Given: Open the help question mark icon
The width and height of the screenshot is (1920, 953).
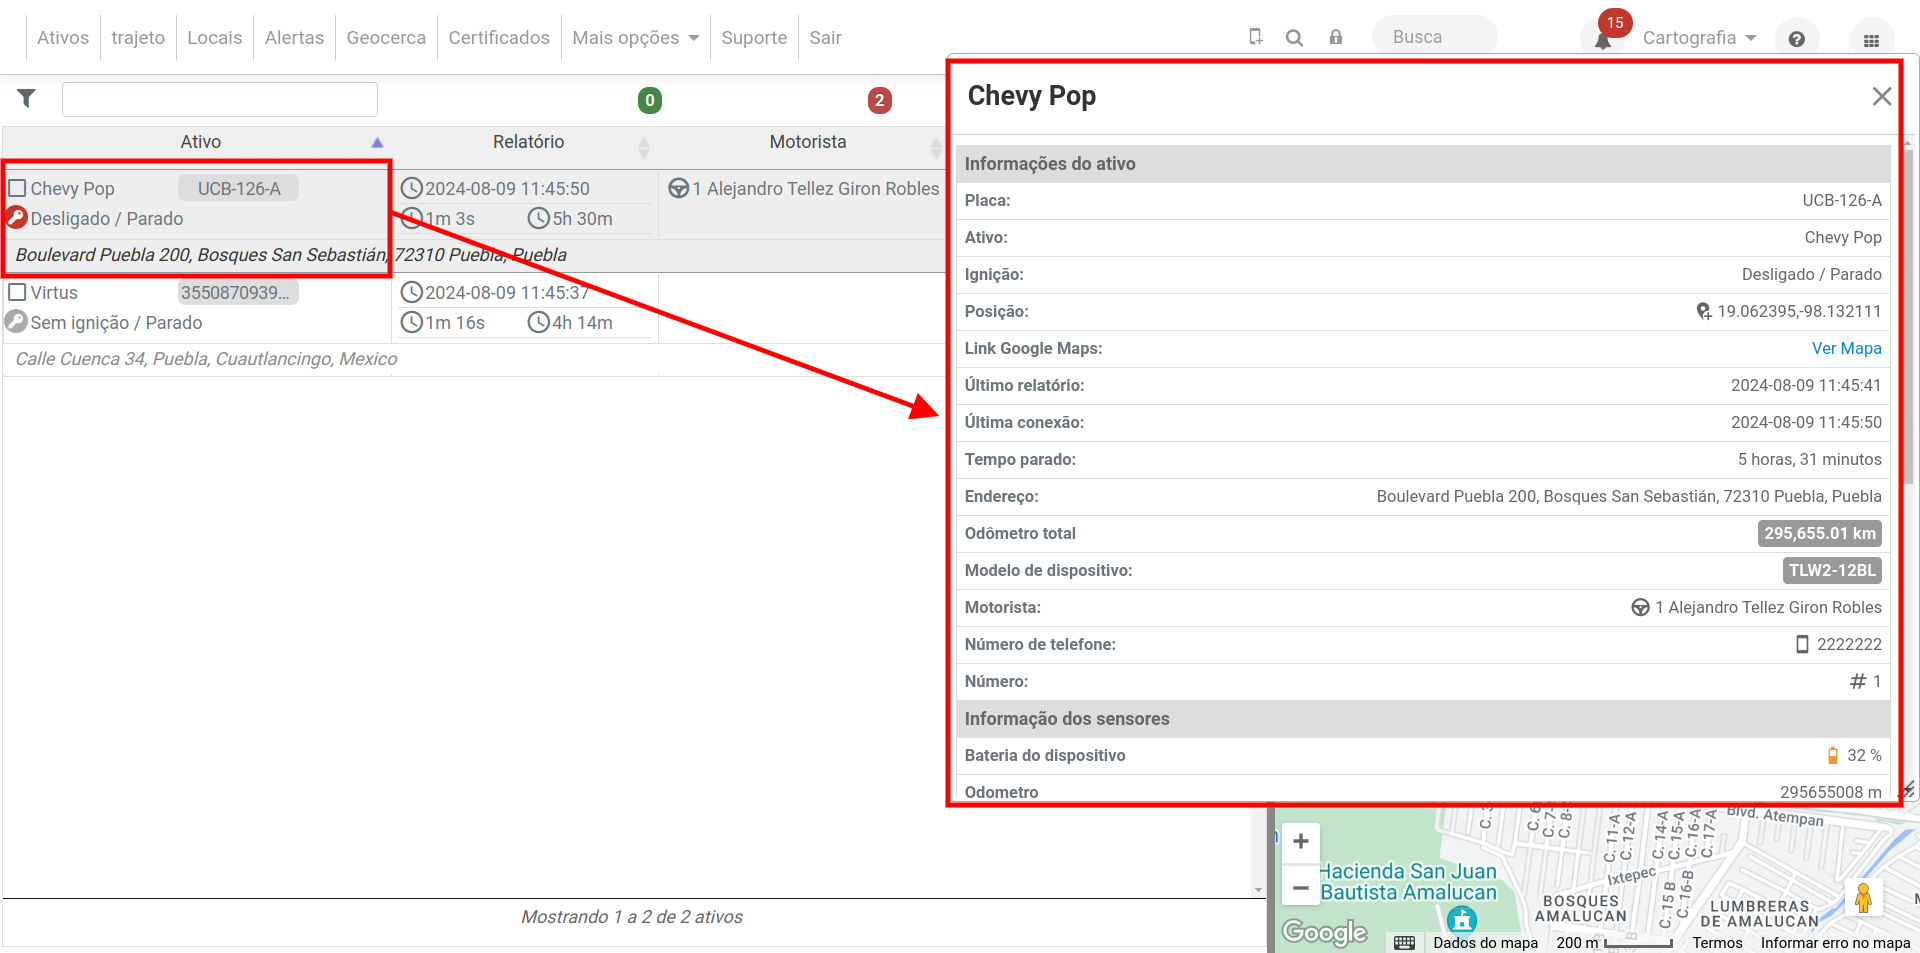Looking at the screenshot, I should tap(1796, 39).
